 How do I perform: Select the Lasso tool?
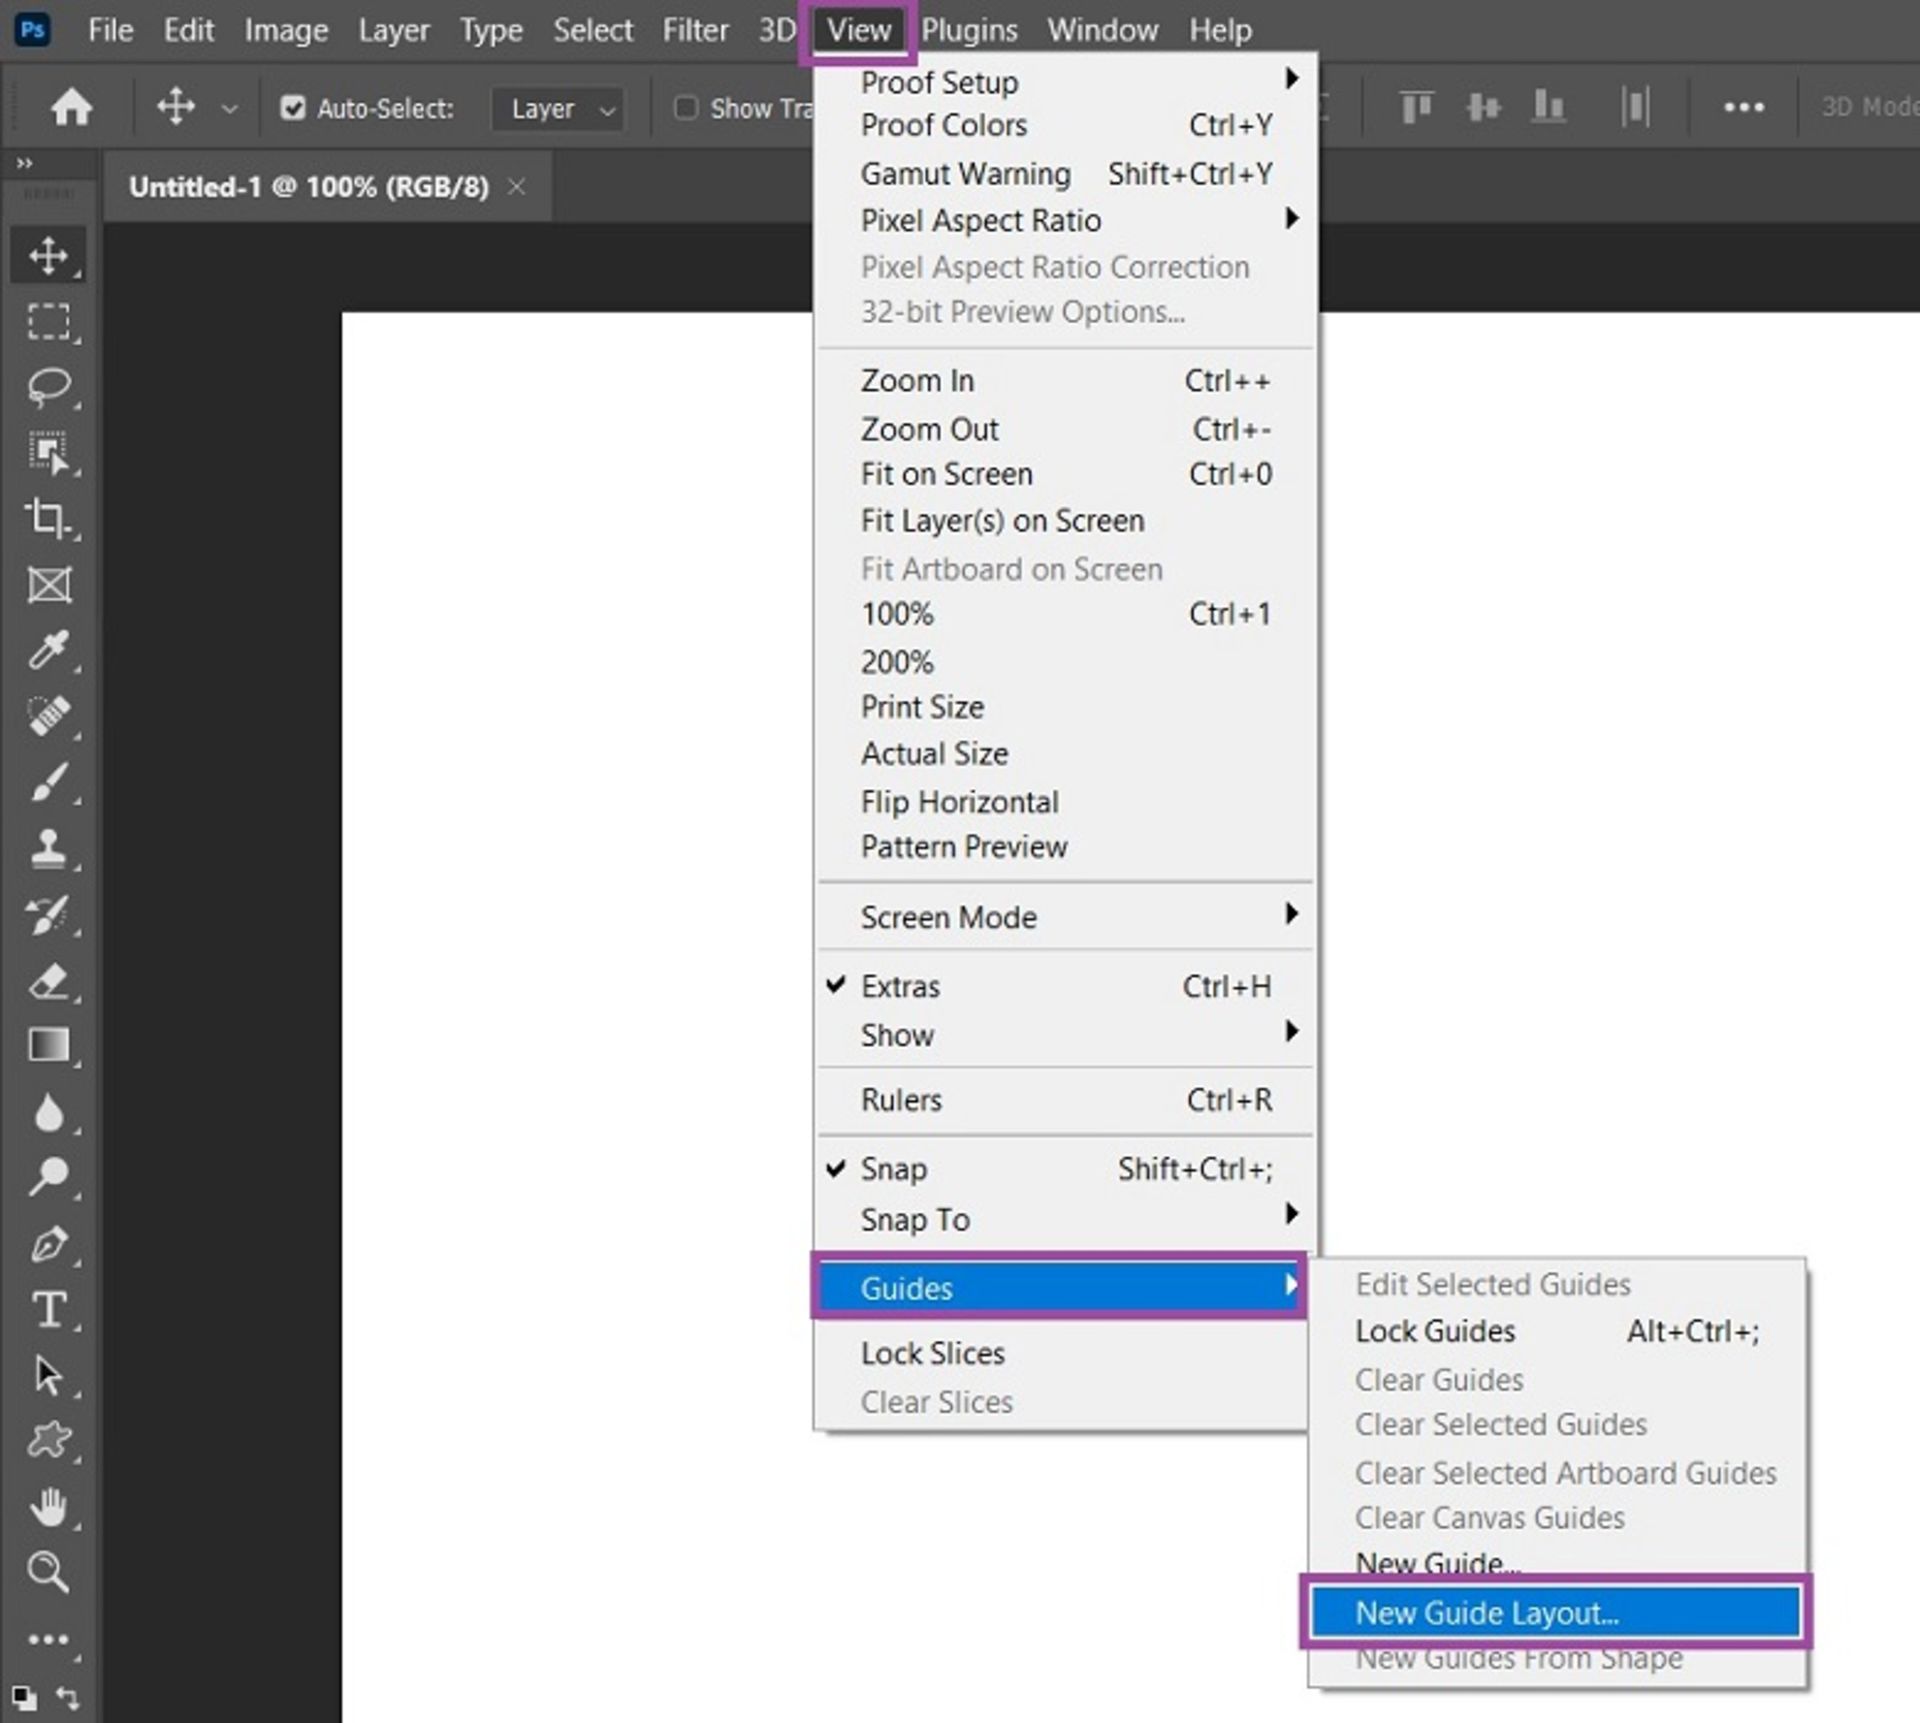point(48,386)
